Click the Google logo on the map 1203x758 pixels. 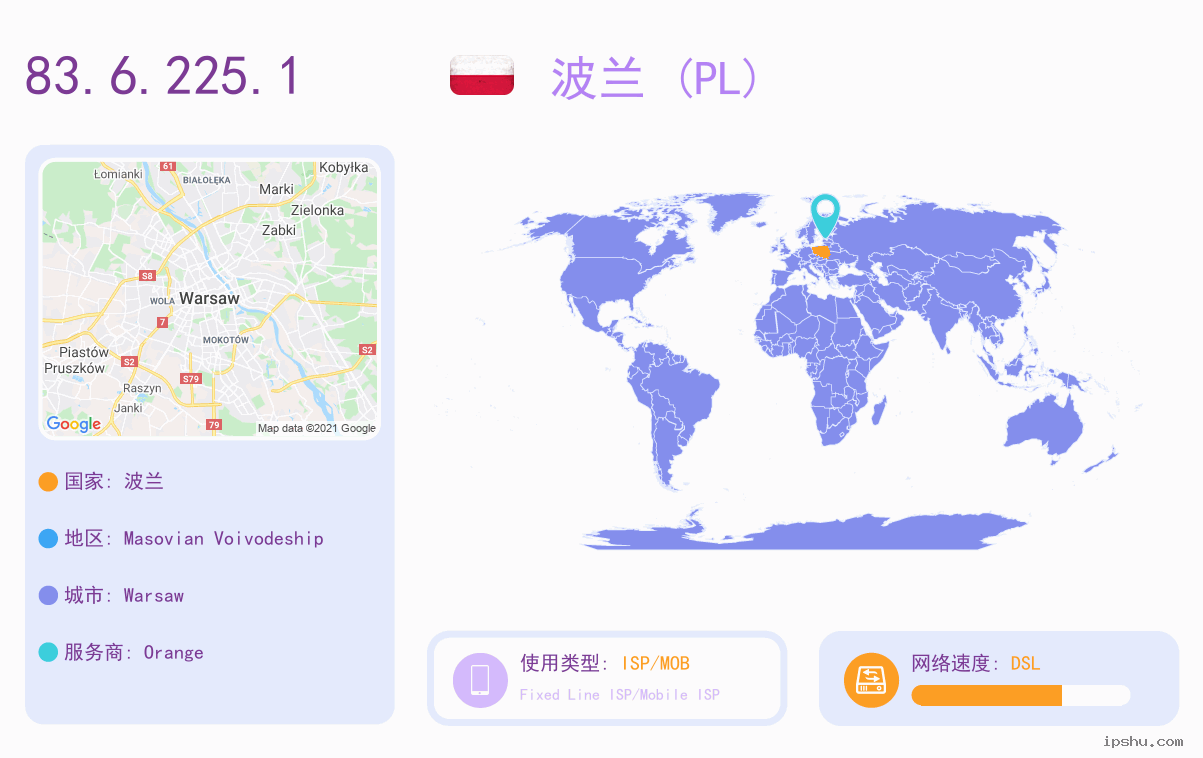click(74, 424)
